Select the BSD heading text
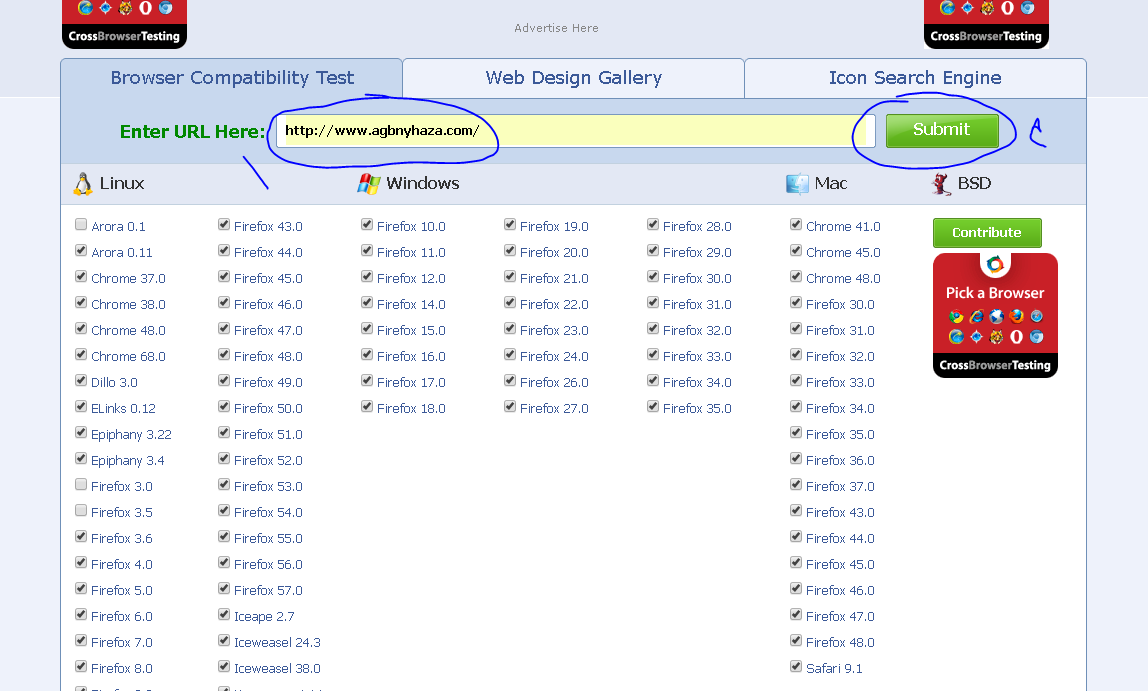This screenshot has width=1148, height=691. (x=974, y=183)
